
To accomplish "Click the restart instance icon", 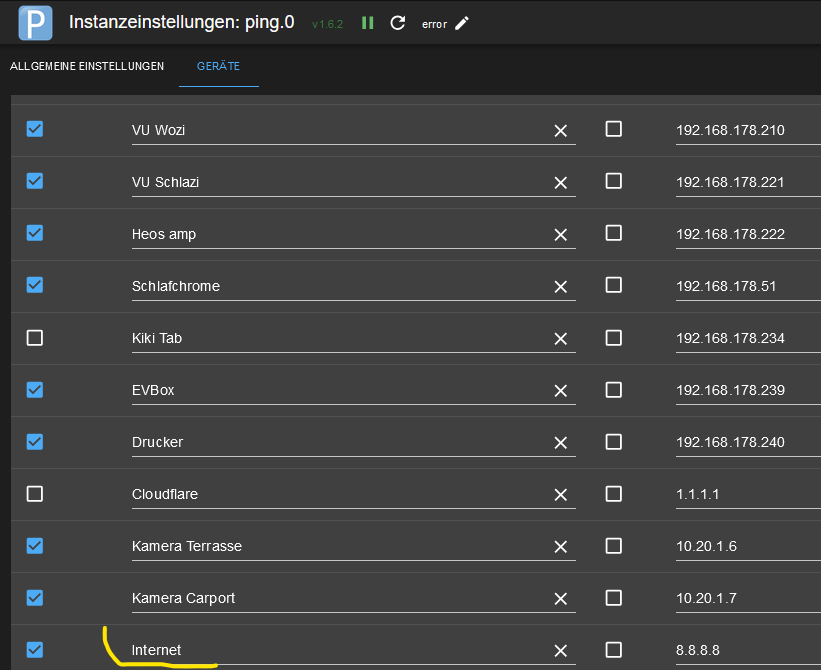I will (x=397, y=22).
